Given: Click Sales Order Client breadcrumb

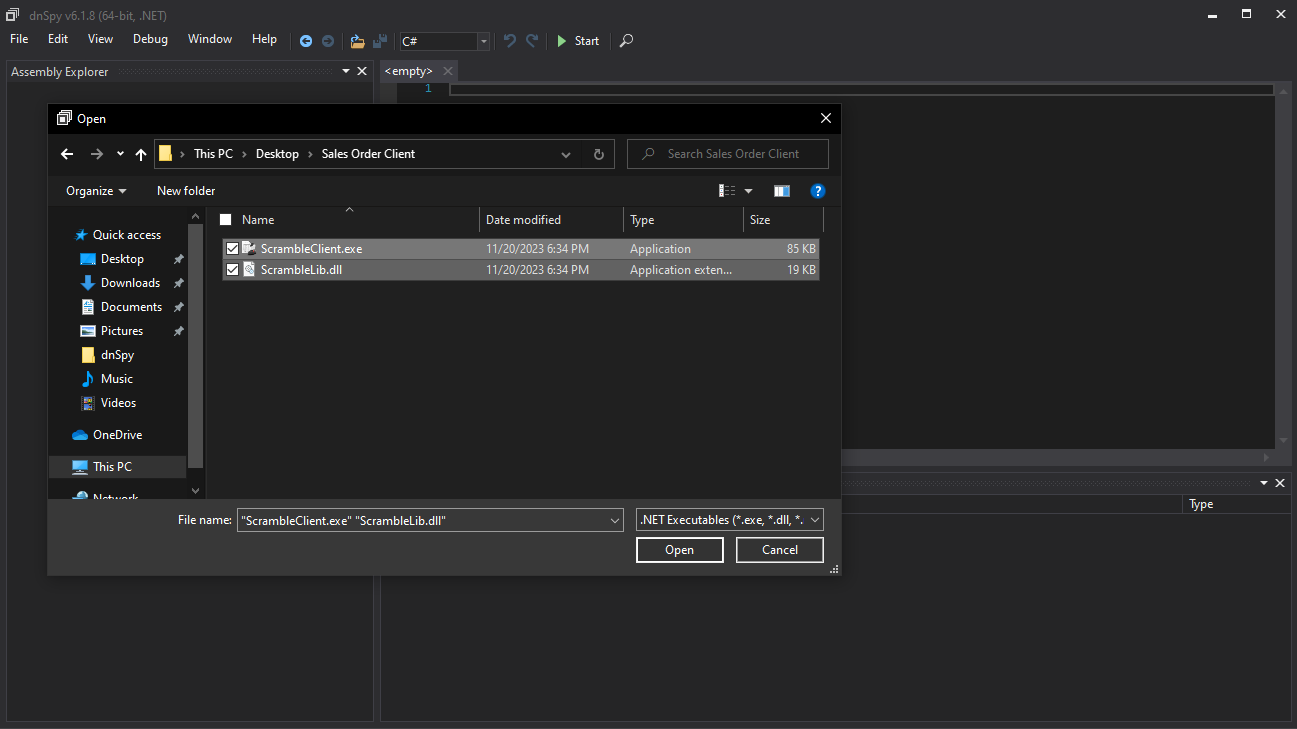Looking at the screenshot, I should click(368, 154).
